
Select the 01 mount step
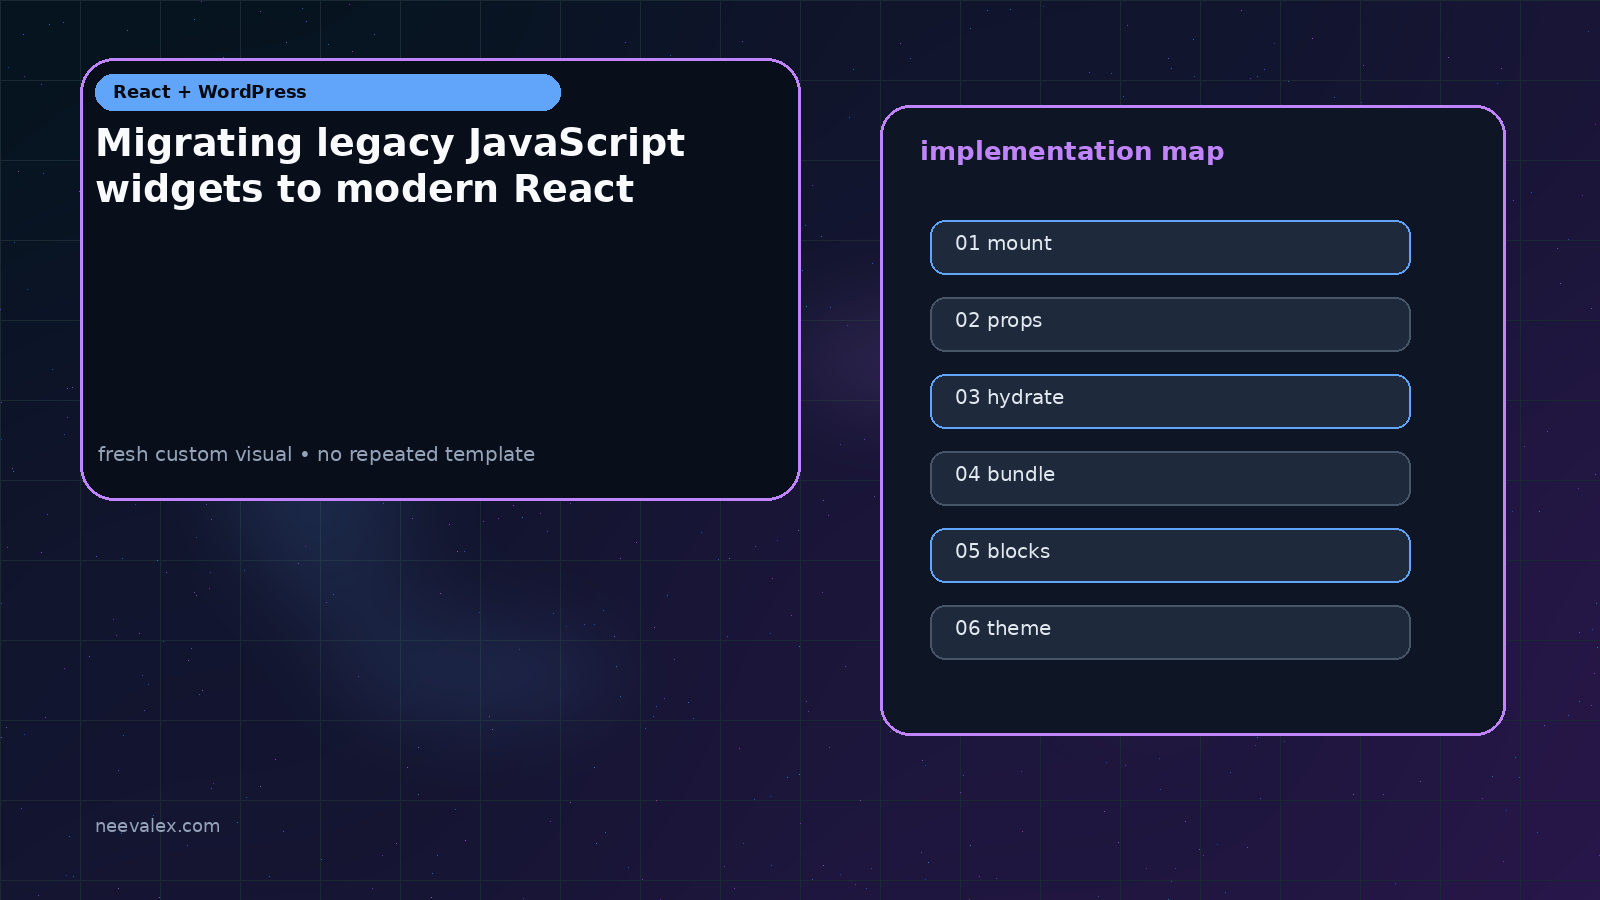[1170, 247]
